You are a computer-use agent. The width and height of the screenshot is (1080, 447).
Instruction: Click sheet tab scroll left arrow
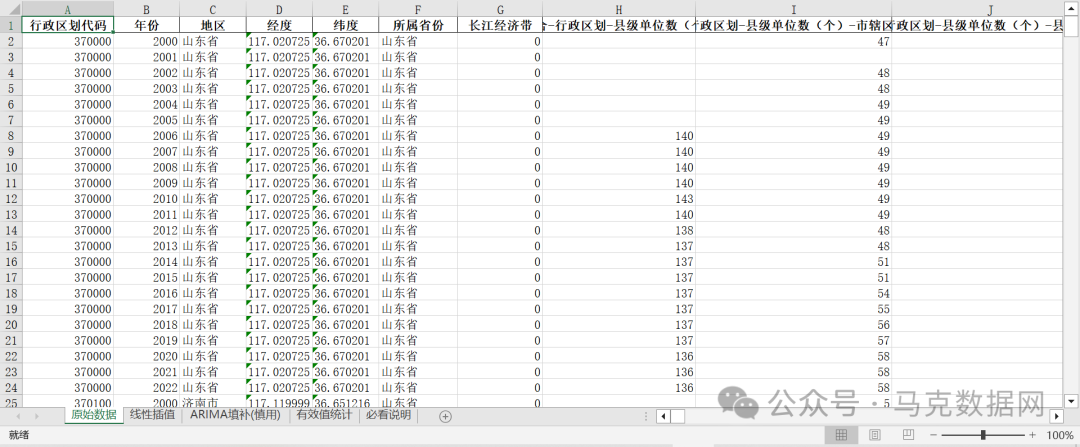(19, 416)
